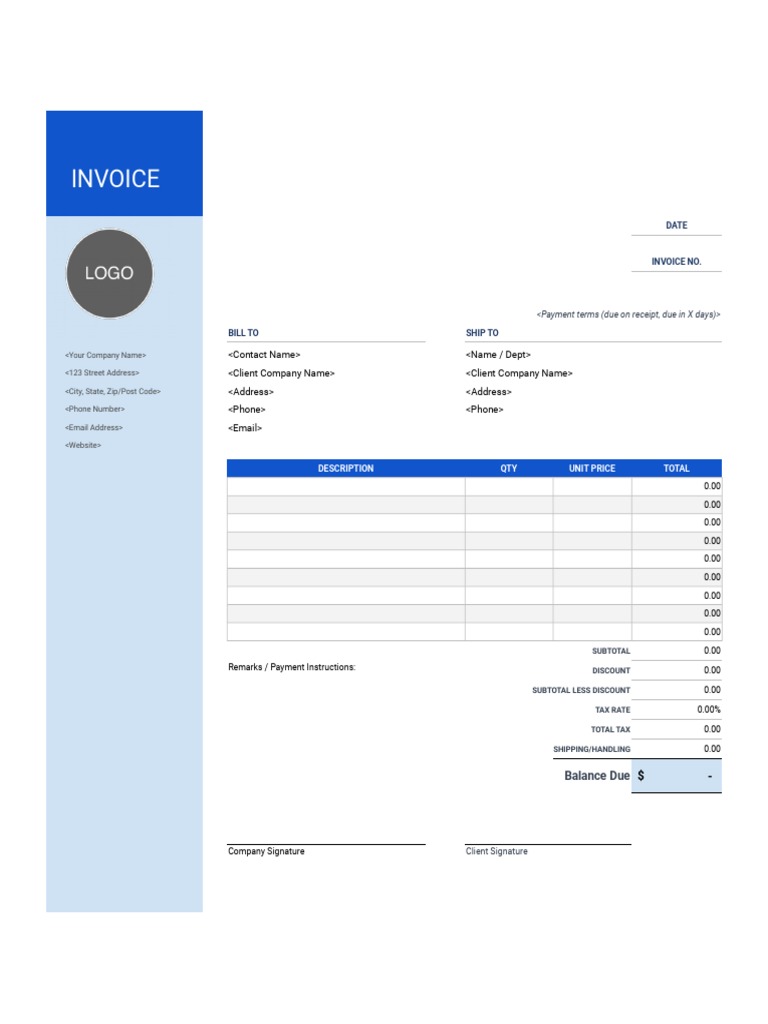Click the Company Signature line
Image resolution: width=768 pixels, height=1024 pixels.
point(325,846)
